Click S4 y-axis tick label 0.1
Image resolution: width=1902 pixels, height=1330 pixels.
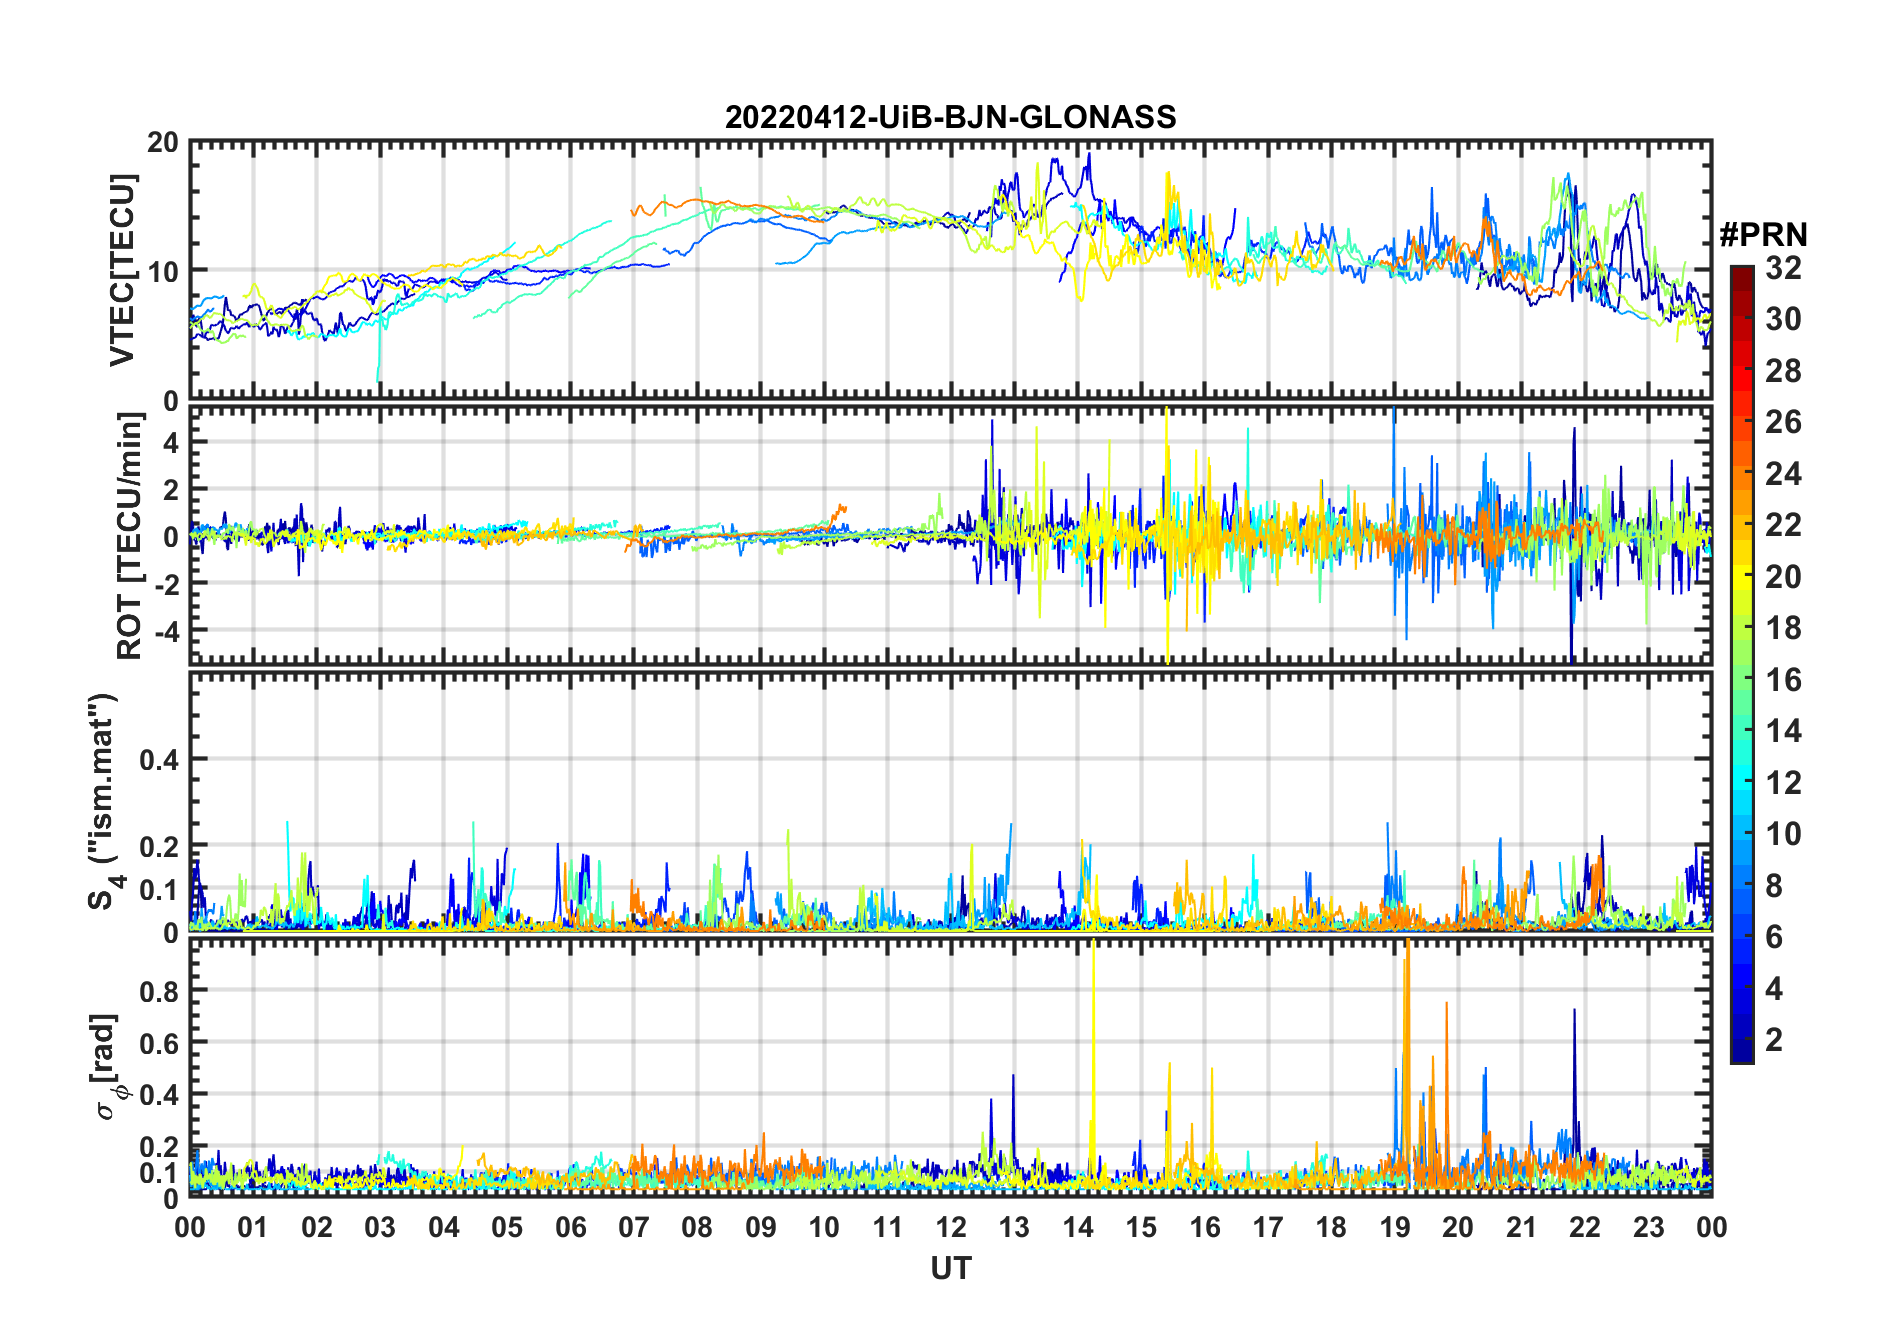(x=159, y=890)
